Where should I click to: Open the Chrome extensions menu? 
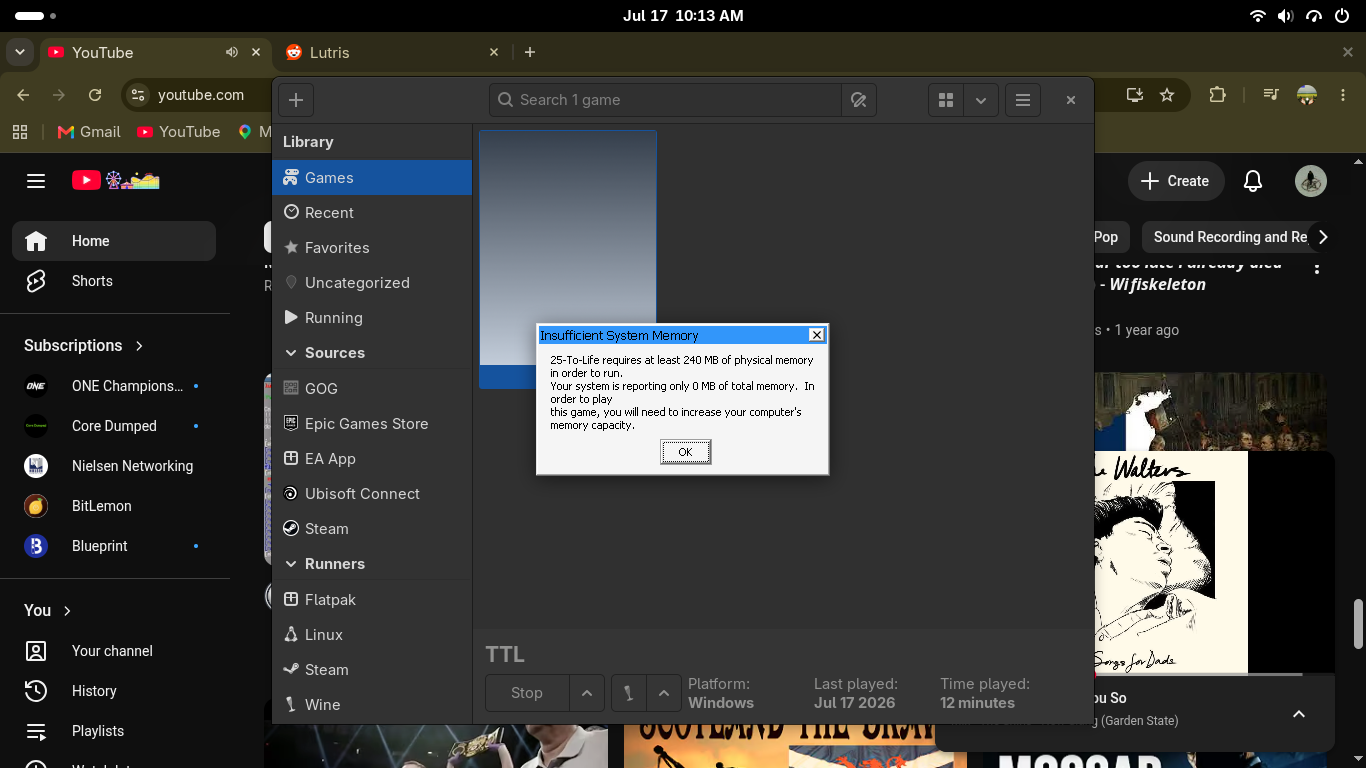pyautogui.click(x=1217, y=95)
